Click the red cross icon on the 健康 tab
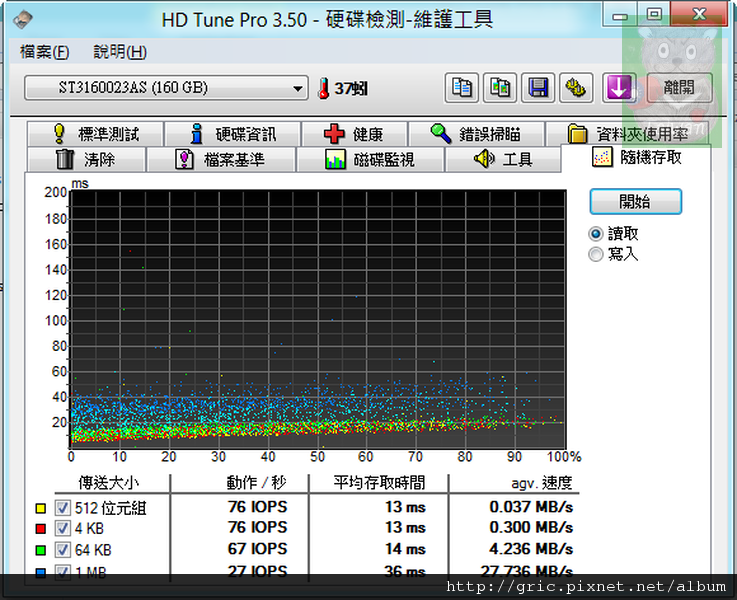 pyautogui.click(x=334, y=134)
